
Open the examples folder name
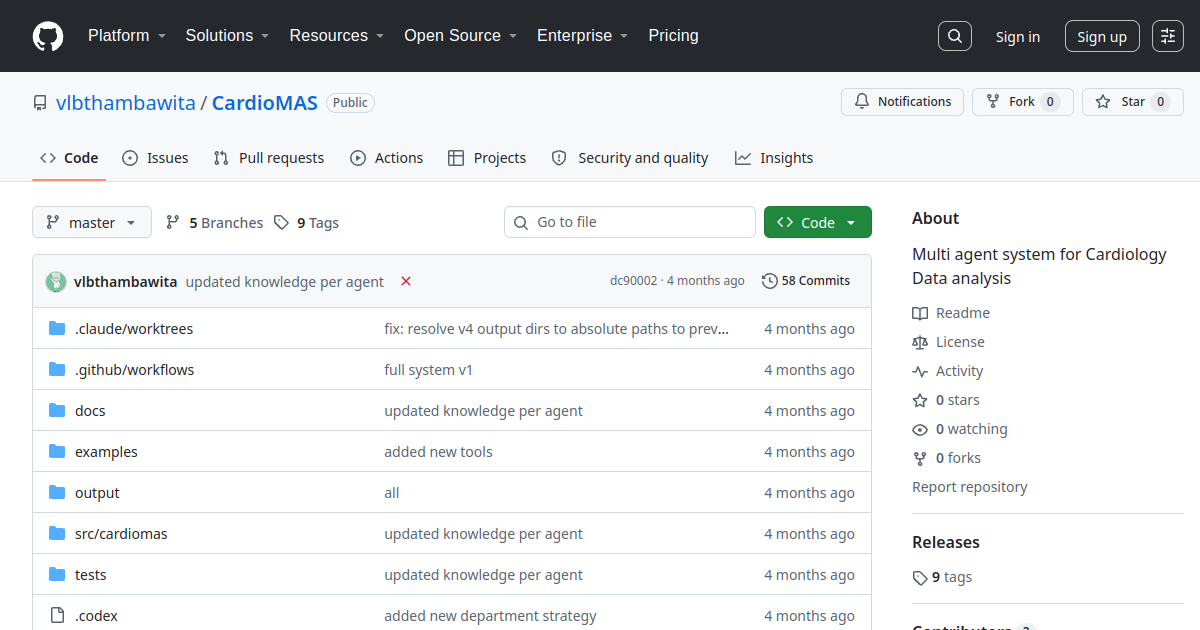point(106,452)
